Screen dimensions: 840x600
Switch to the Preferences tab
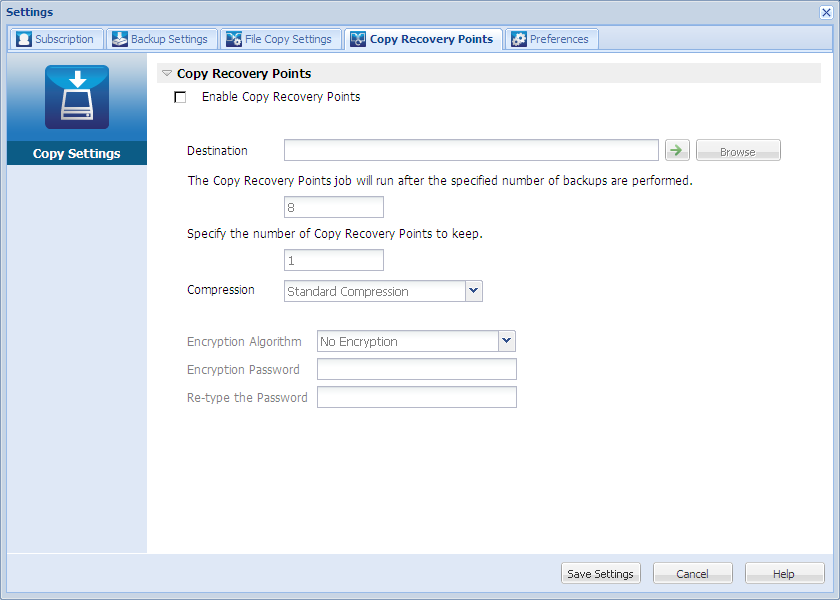(552, 38)
